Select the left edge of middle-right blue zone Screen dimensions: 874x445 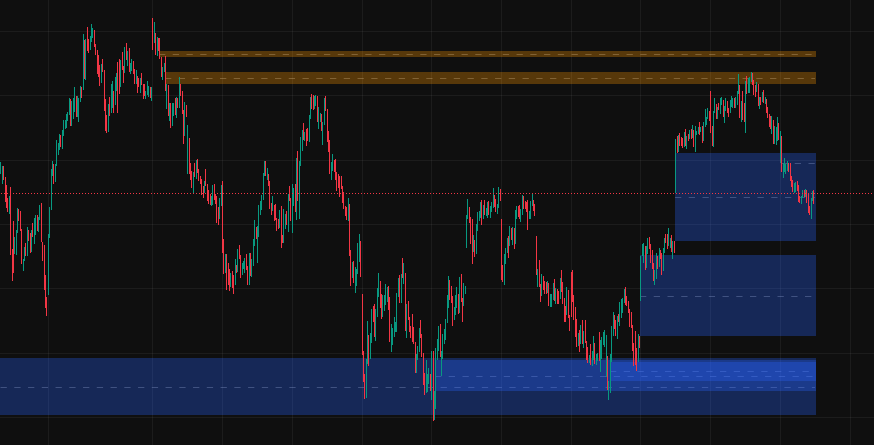[641, 295]
